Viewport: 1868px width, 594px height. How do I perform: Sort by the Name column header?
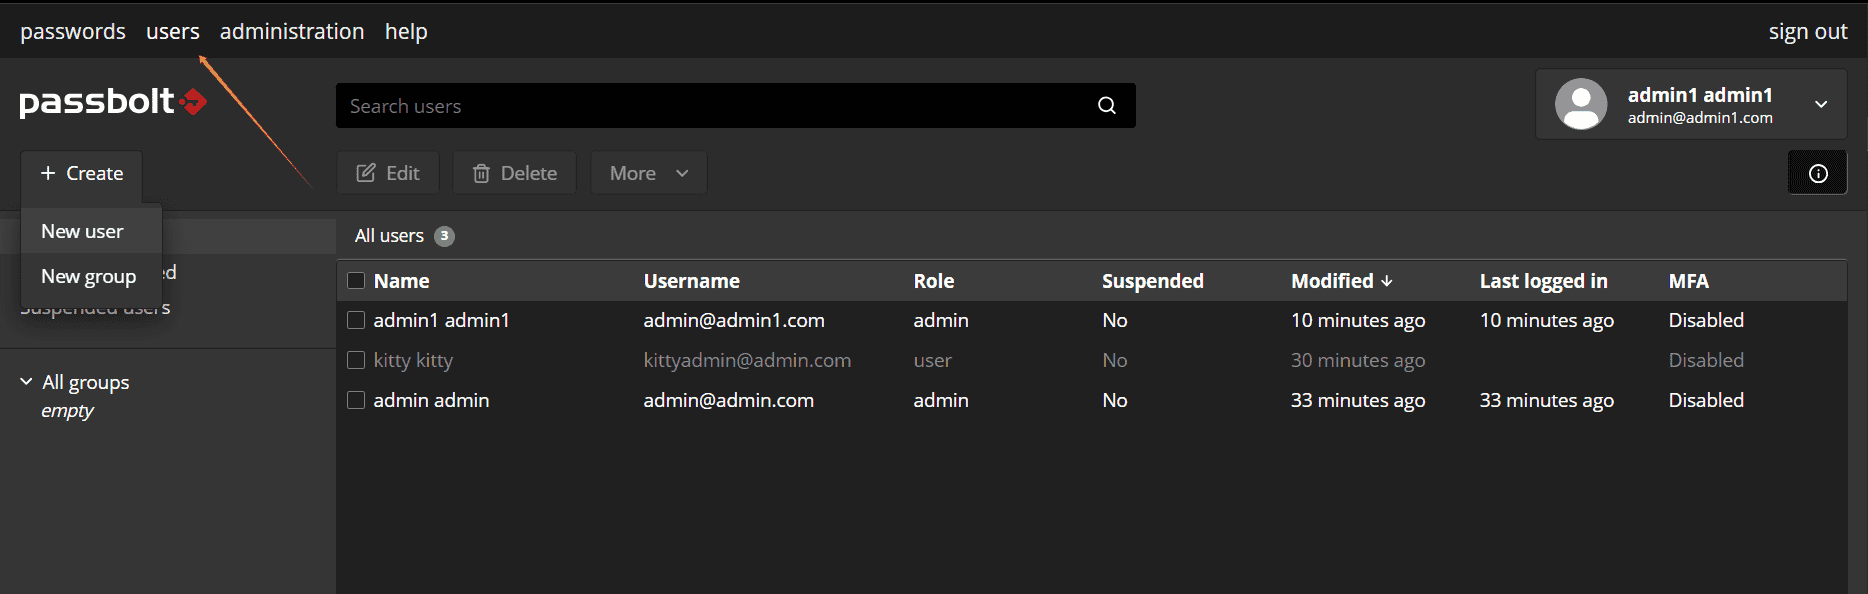(402, 281)
